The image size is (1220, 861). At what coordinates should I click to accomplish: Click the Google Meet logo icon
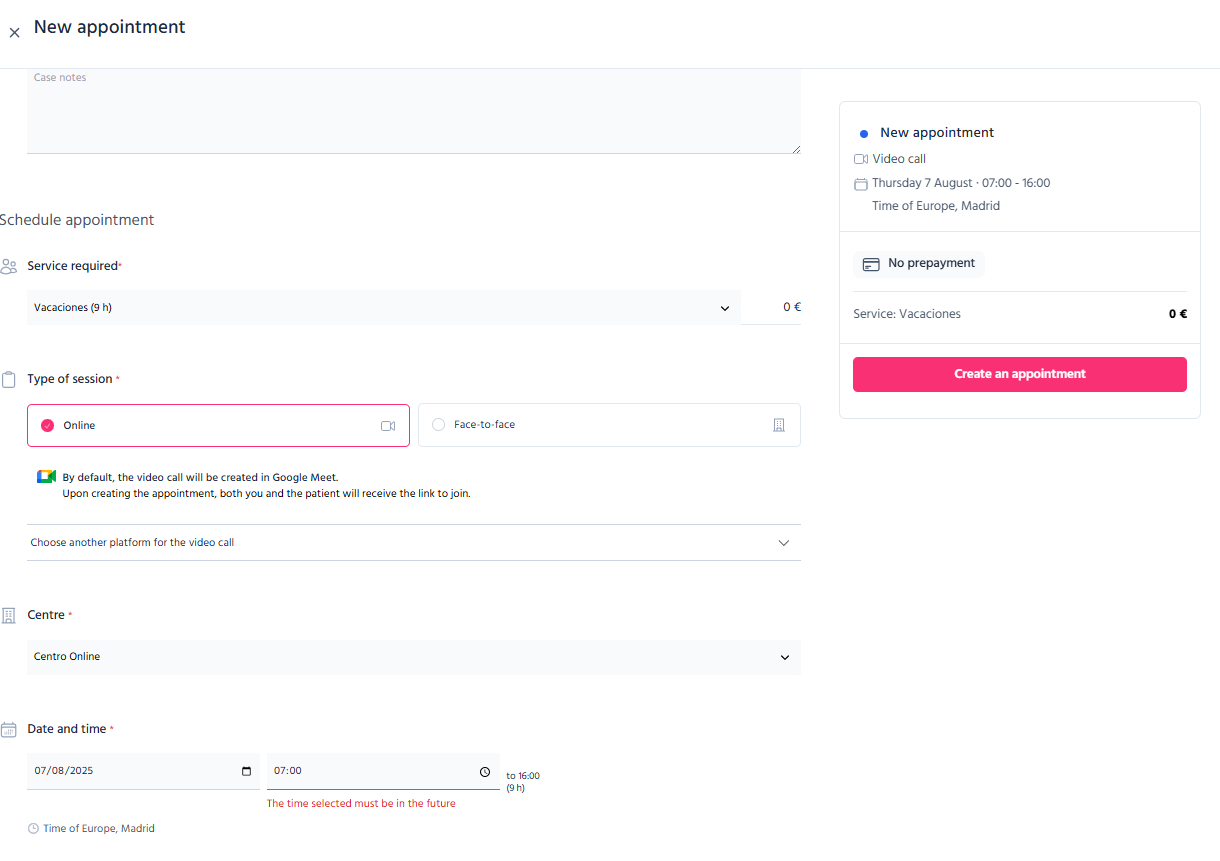coord(46,477)
